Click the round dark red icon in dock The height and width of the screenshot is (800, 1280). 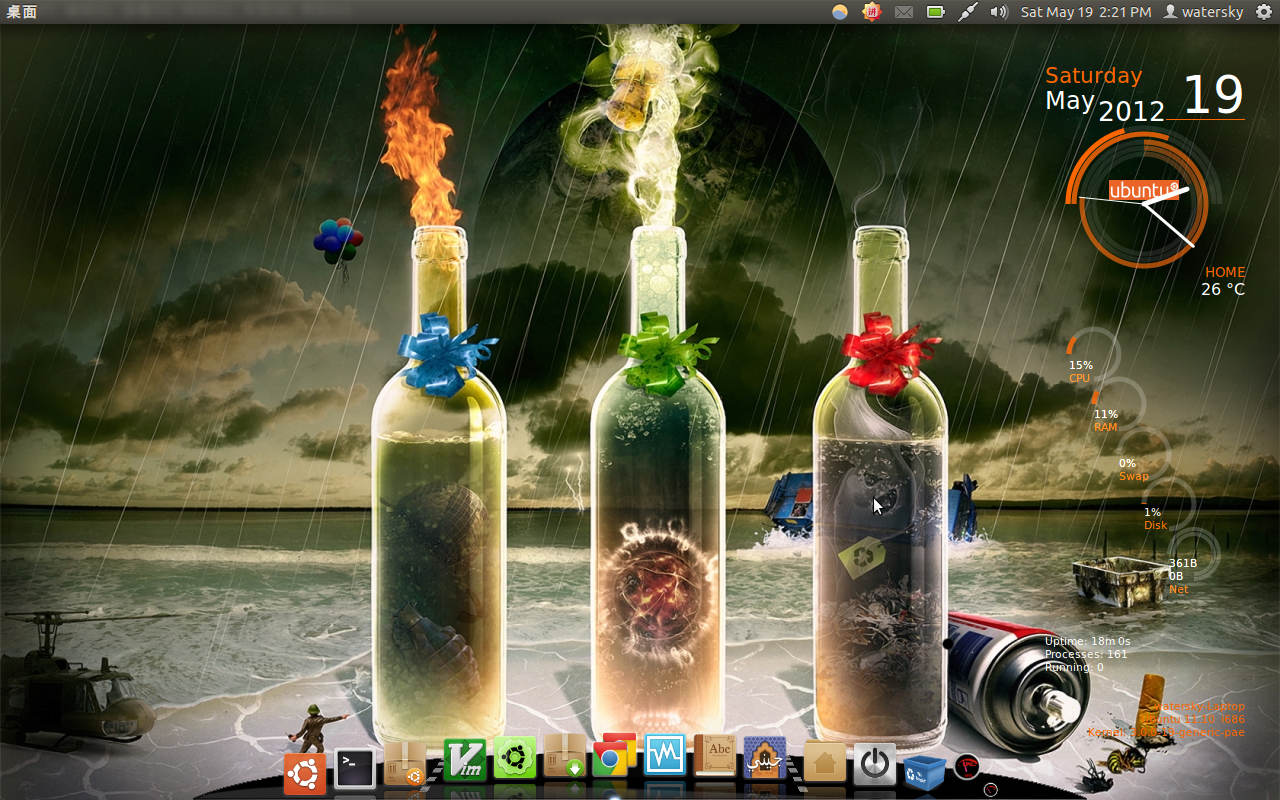tap(966, 767)
